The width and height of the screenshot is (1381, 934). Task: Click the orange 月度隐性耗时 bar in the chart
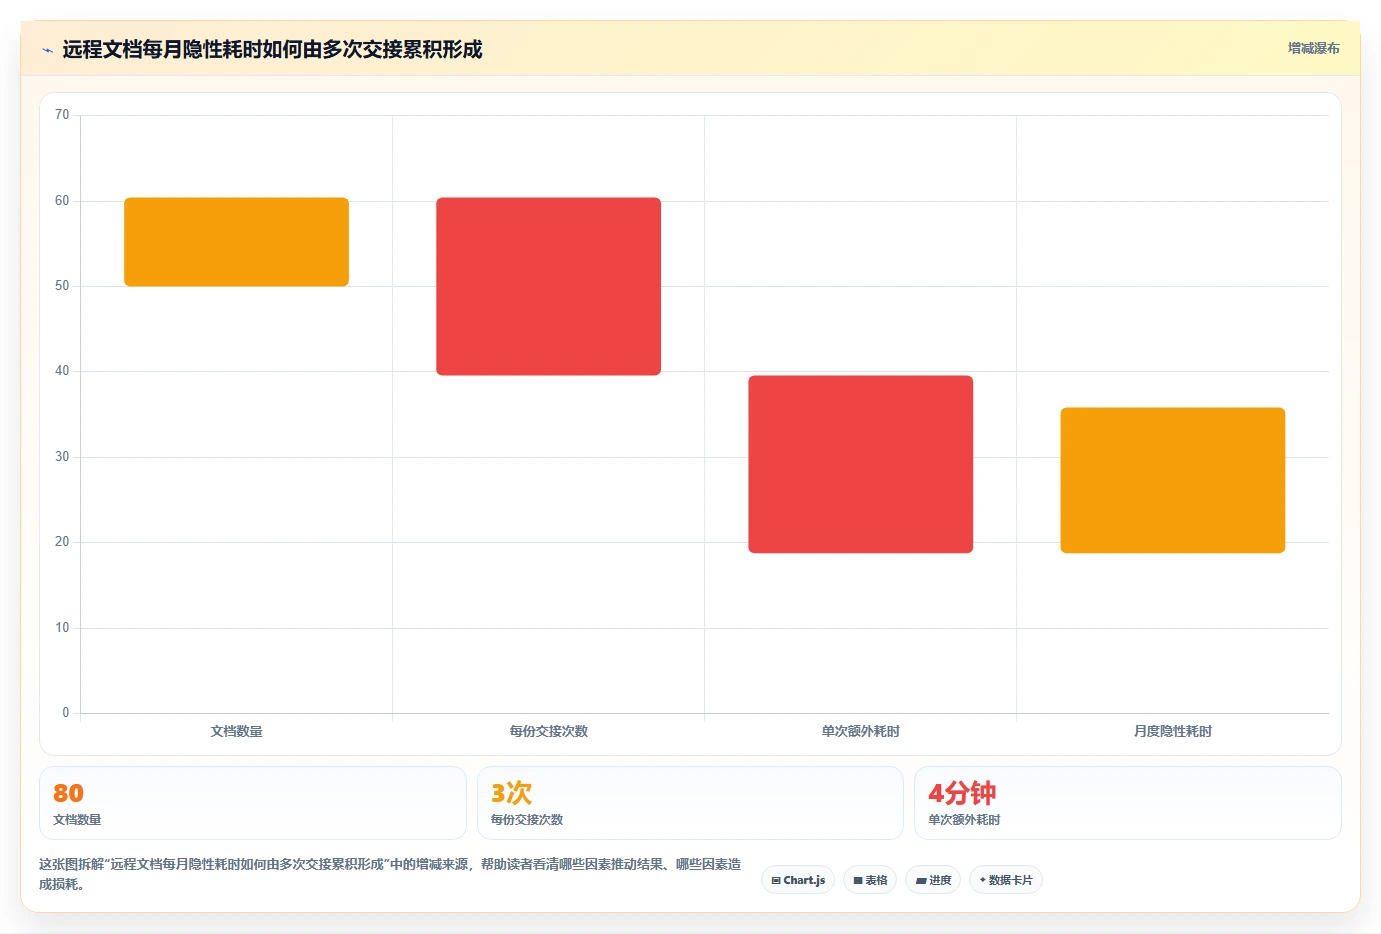pyautogui.click(x=1172, y=480)
